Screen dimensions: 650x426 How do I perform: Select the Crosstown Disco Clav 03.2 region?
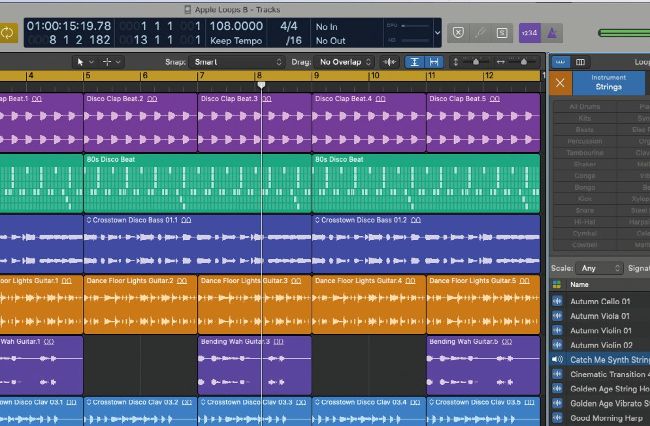(x=140, y=411)
